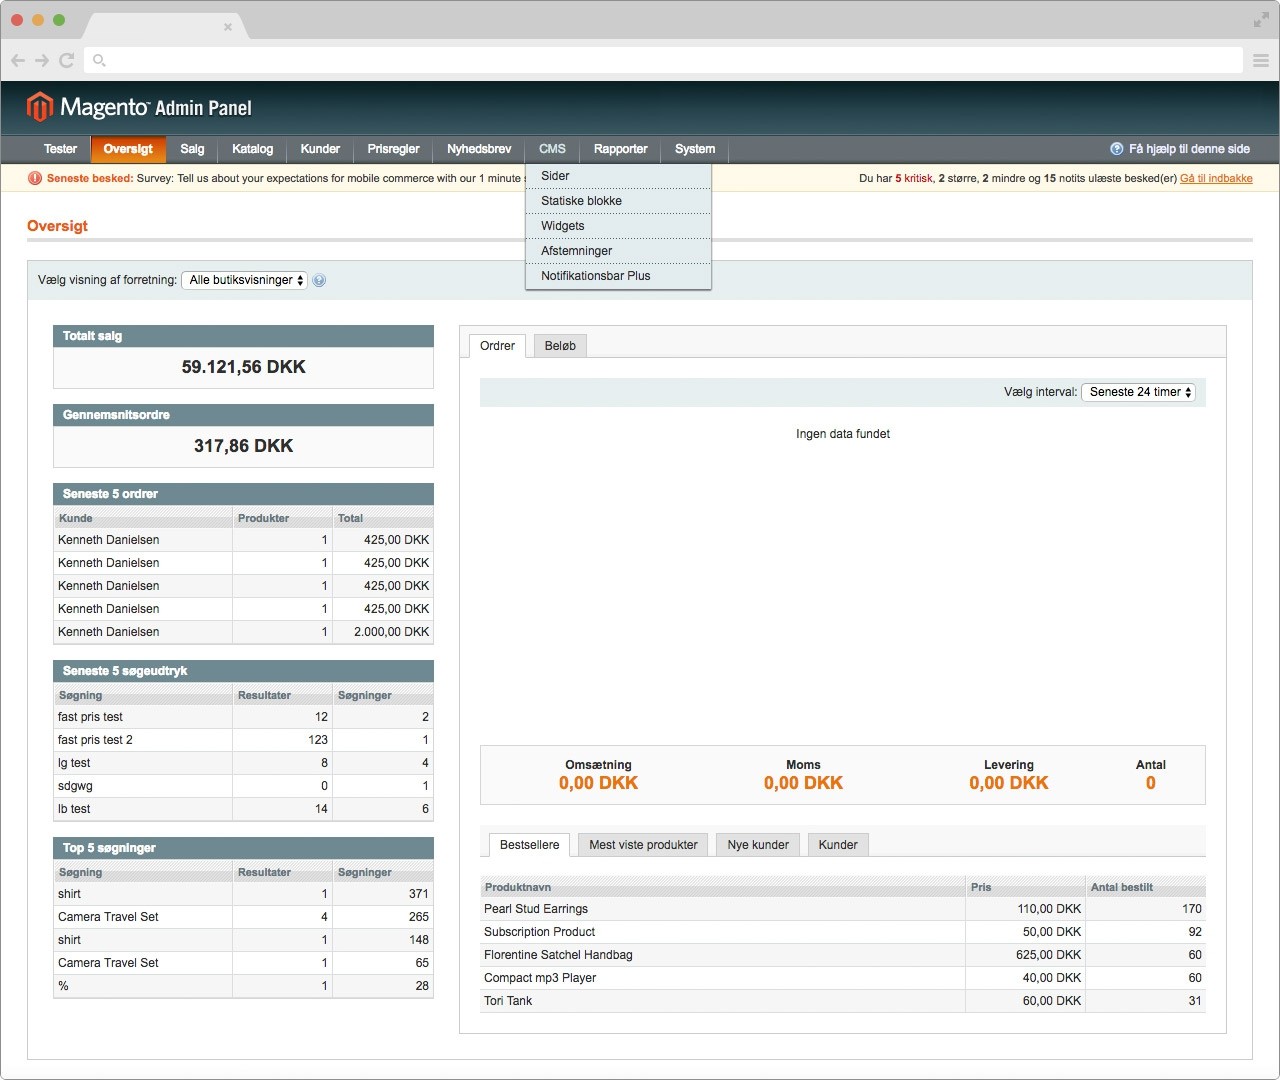Select Statiske blokke from CMS menu
Viewport: 1280px width, 1080px height.
pos(581,201)
